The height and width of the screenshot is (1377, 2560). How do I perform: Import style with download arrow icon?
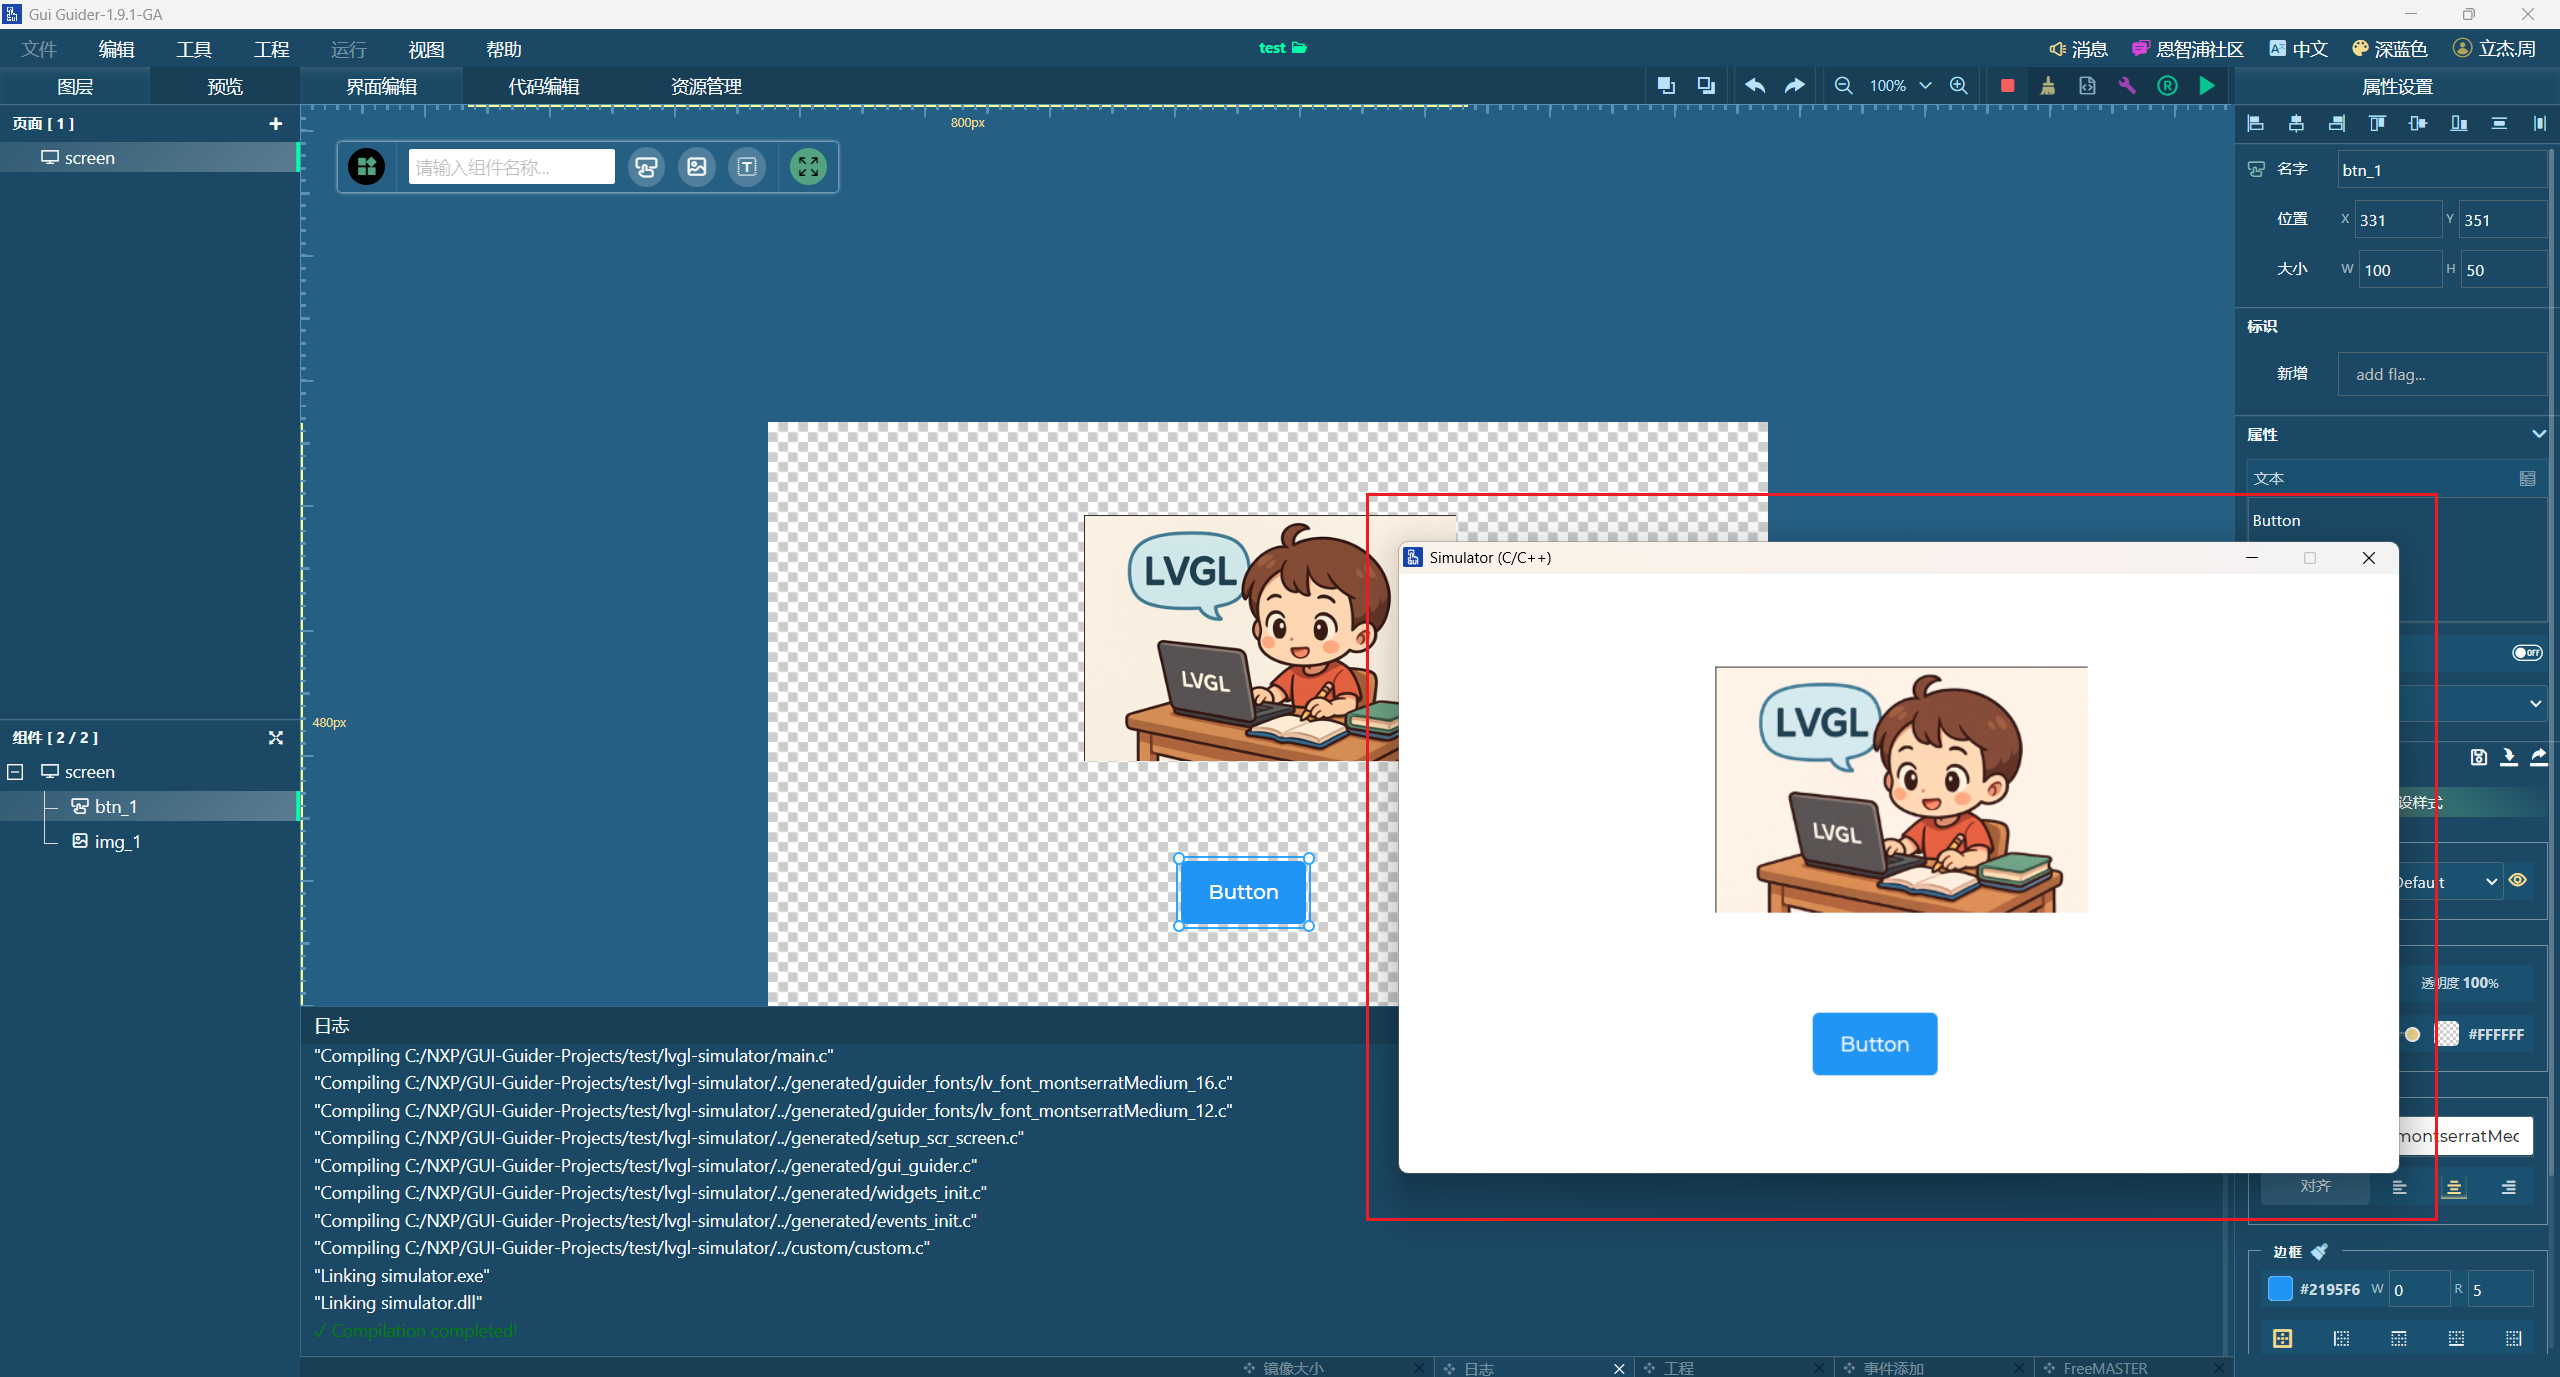click(x=2509, y=758)
